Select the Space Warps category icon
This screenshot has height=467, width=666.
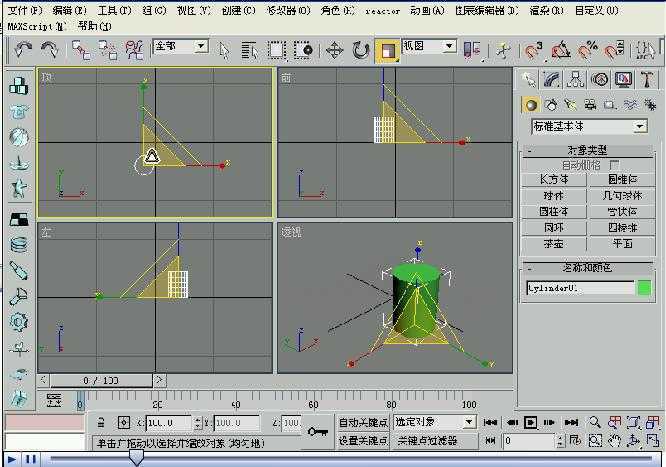click(629, 105)
